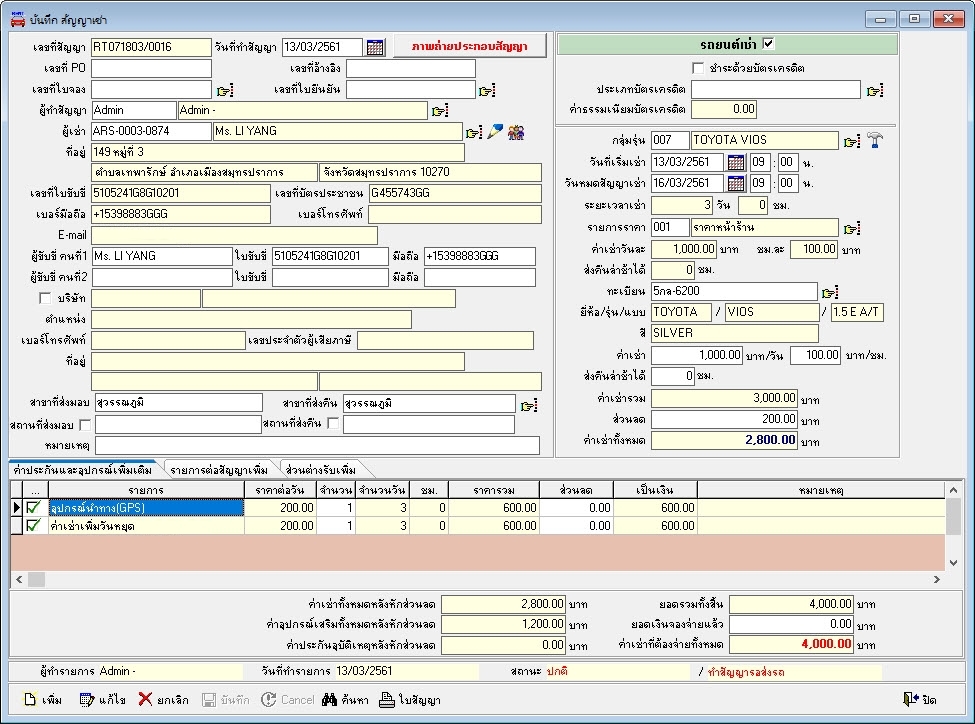Open lookup for credit card type
Viewport: 975px width, 724px height.
pos(875,91)
